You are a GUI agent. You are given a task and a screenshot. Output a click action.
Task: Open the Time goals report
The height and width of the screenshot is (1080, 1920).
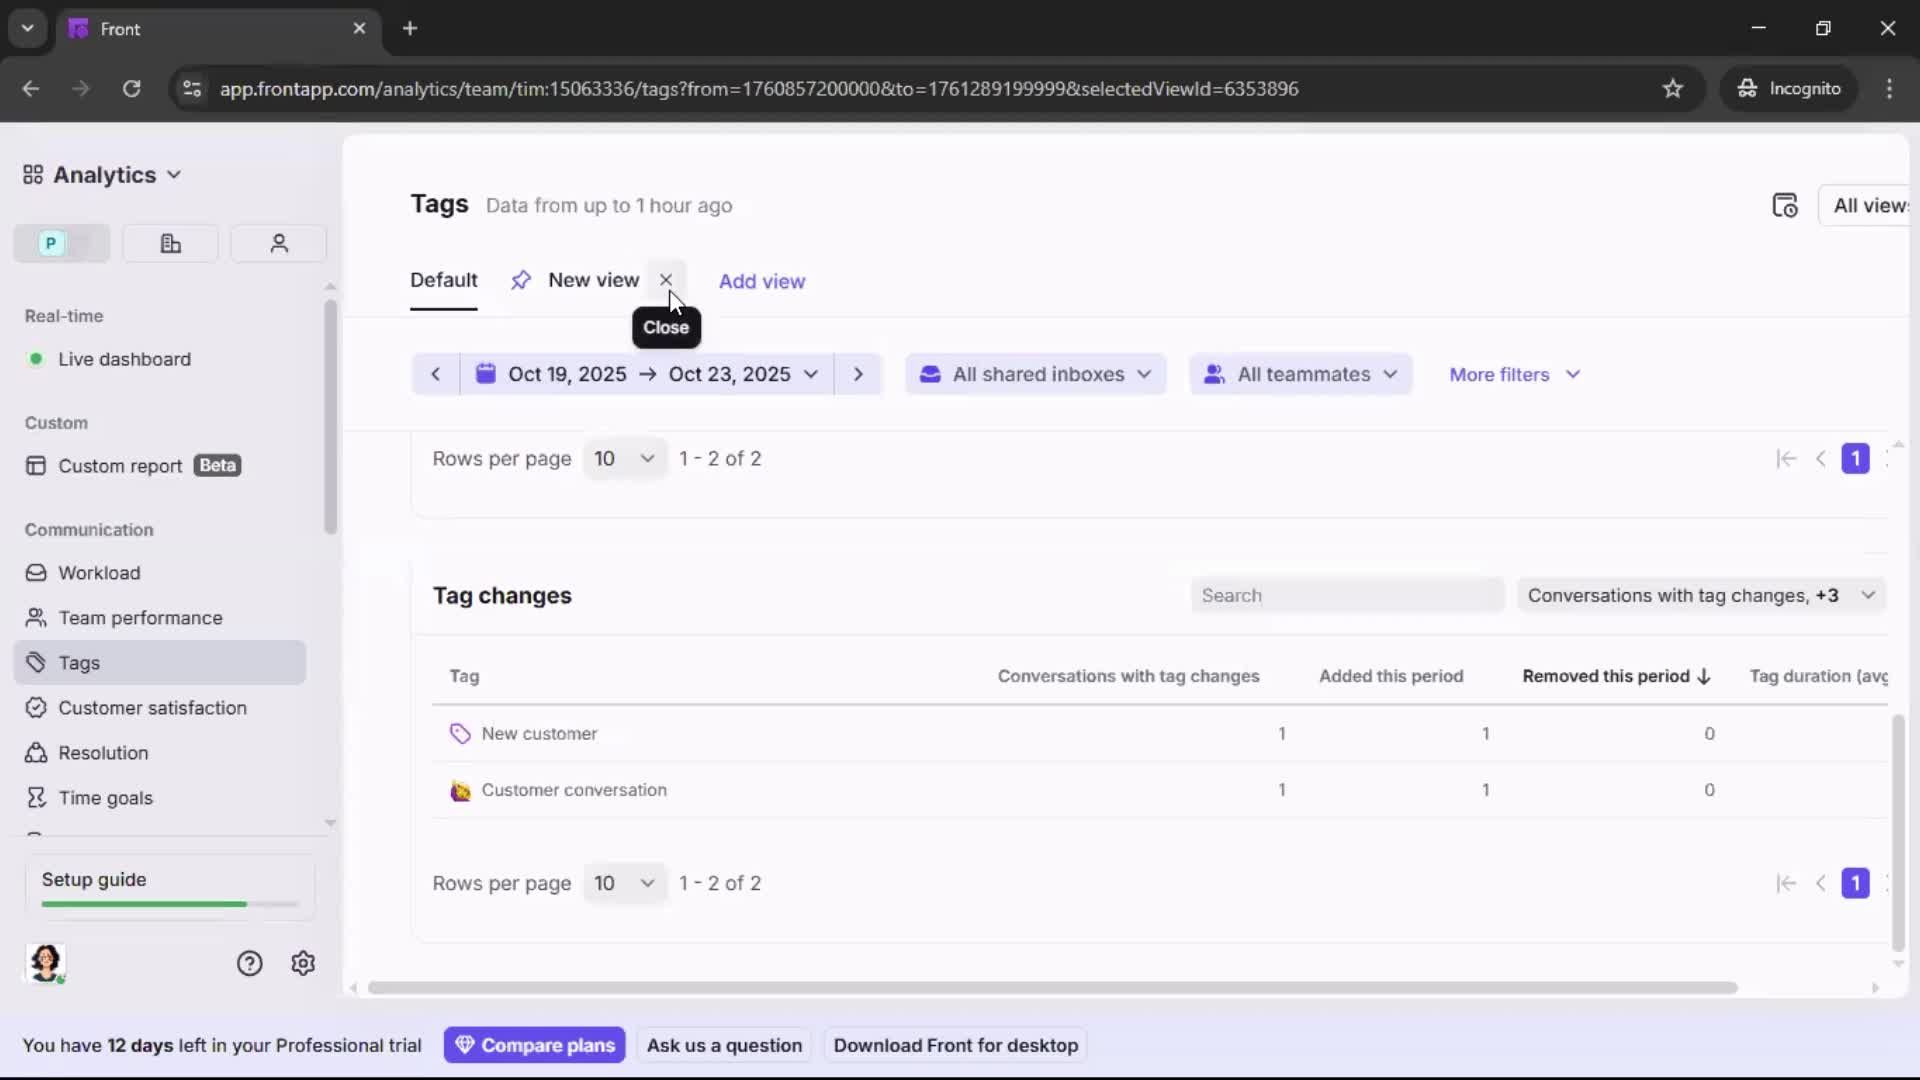(x=104, y=797)
